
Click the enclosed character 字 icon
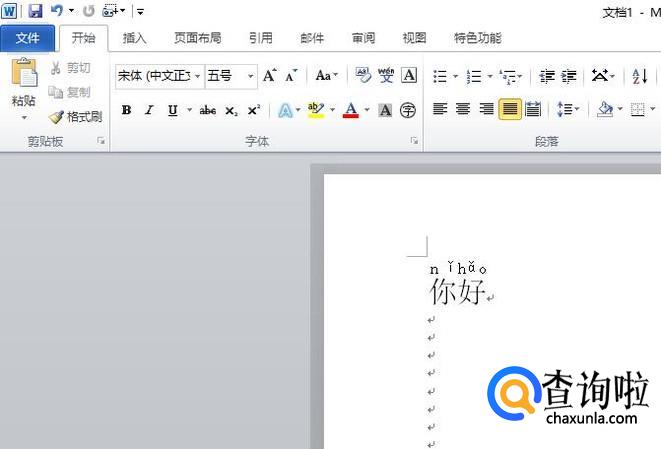(408, 110)
